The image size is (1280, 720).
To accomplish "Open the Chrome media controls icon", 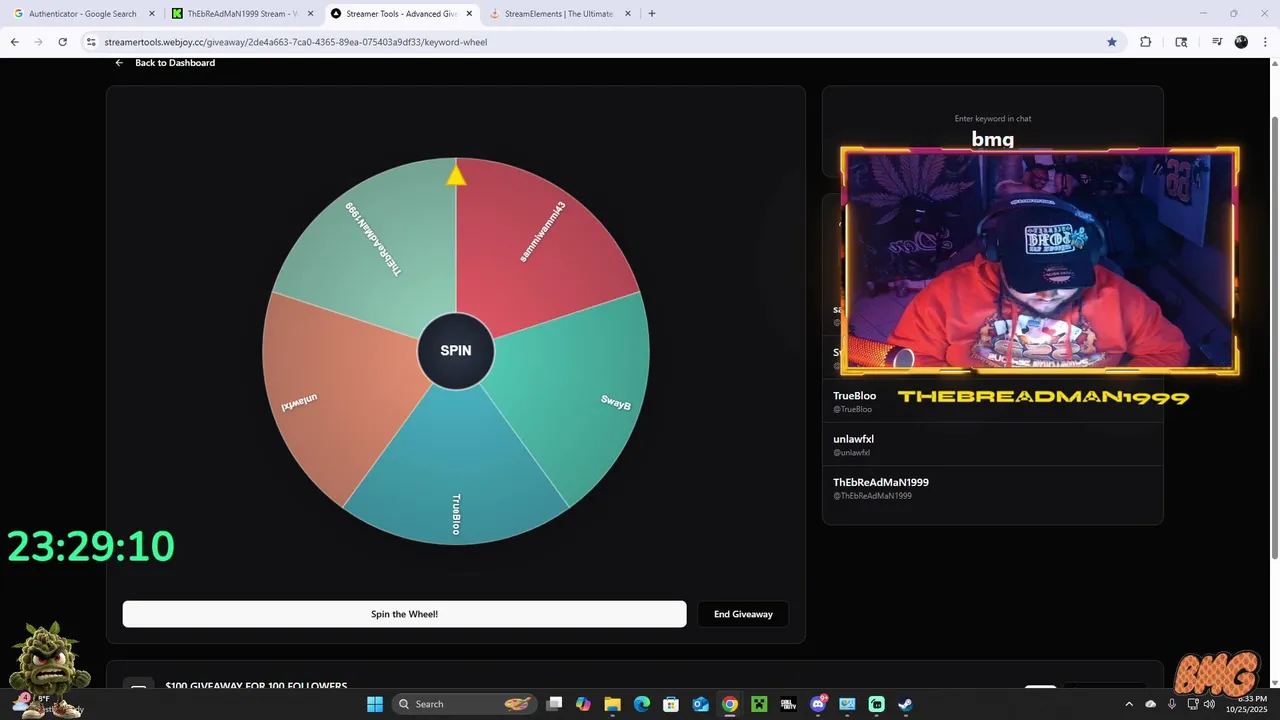I will (x=1217, y=42).
